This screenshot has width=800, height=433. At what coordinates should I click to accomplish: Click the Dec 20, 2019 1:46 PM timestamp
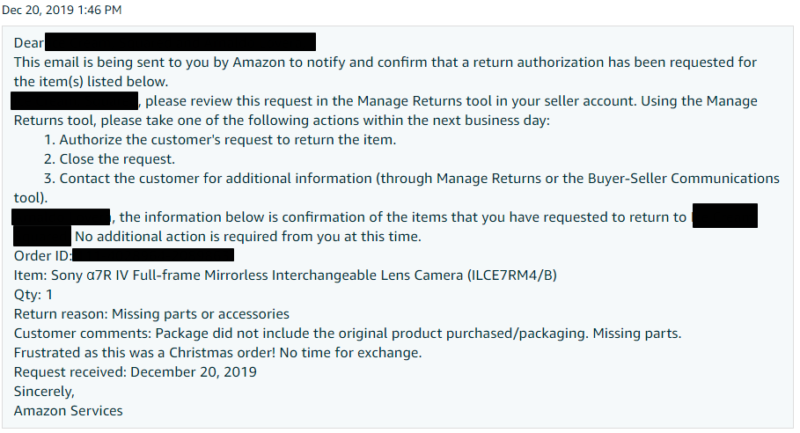[62, 10]
